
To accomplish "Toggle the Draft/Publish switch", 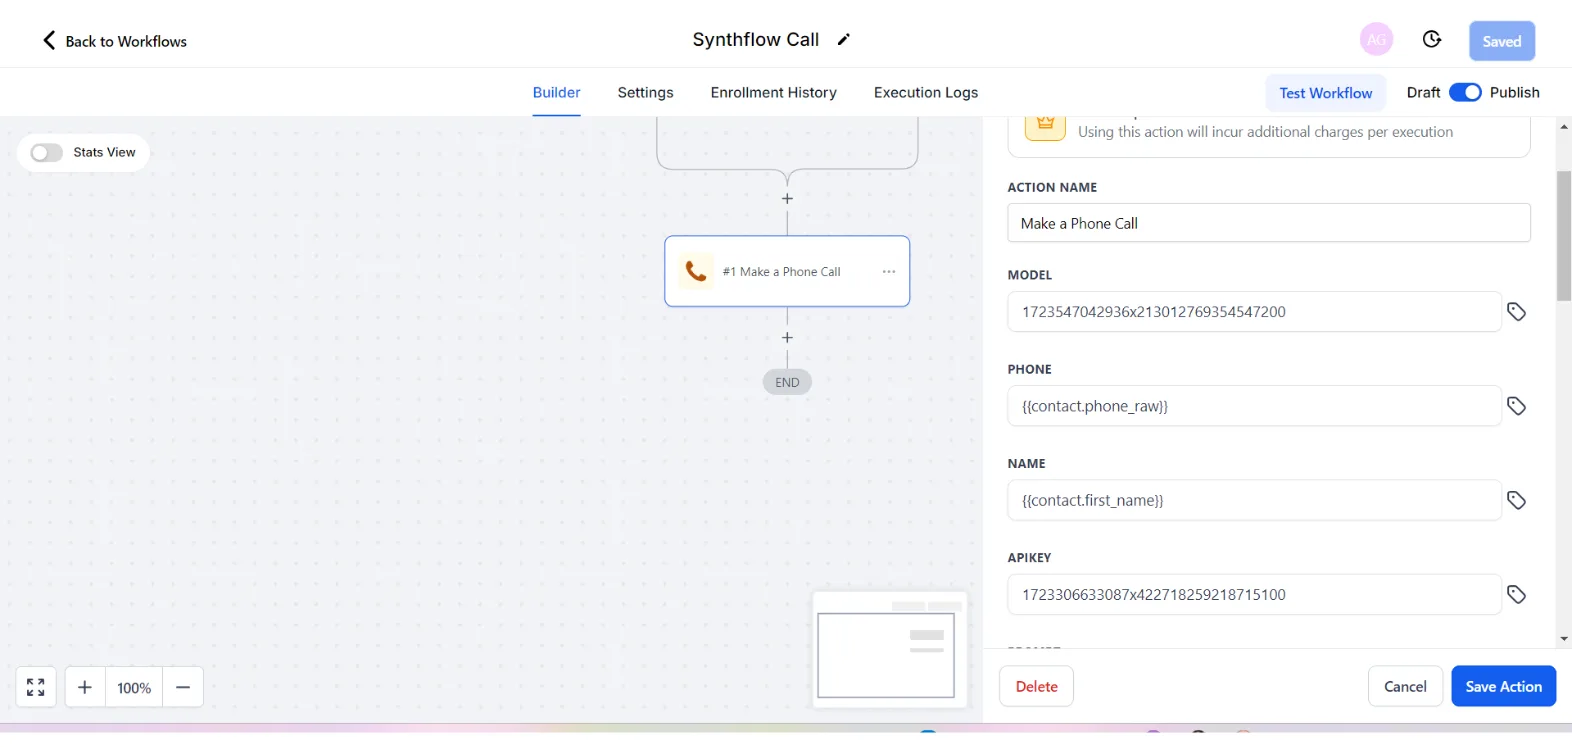I will point(1465,92).
